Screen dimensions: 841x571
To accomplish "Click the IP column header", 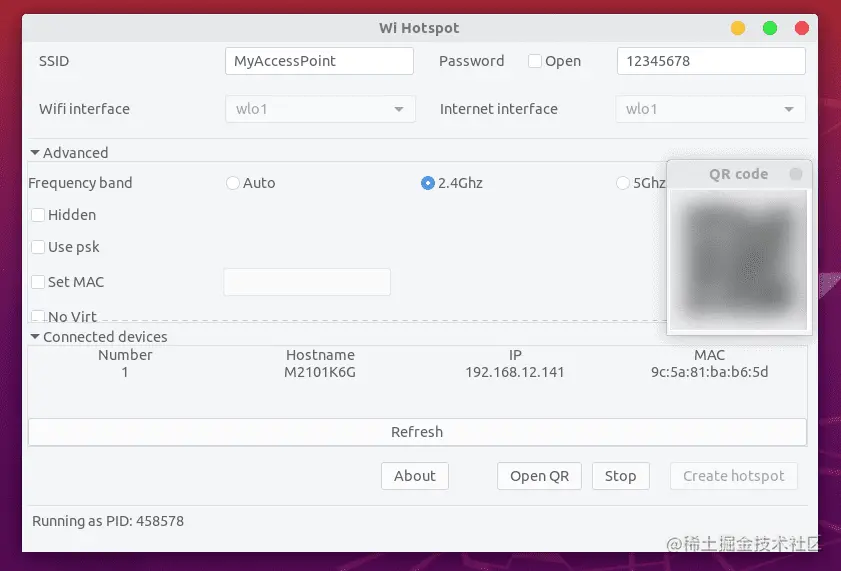I will 515,355.
